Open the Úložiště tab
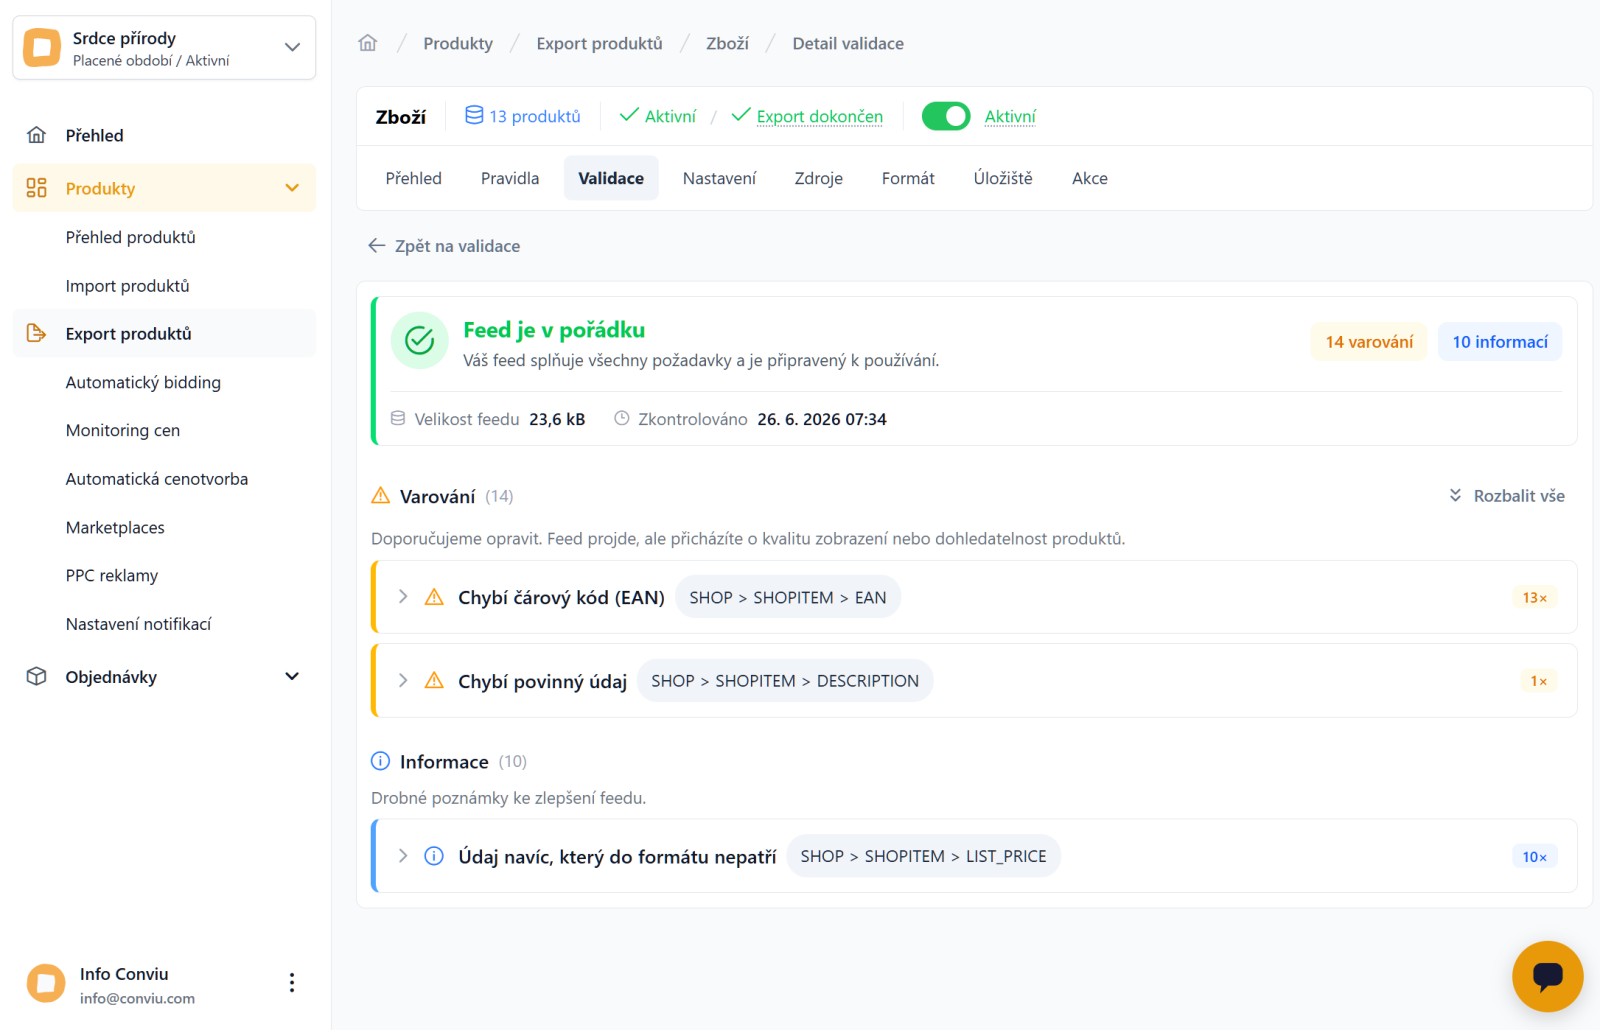This screenshot has height=1030, width=1600. [1003, 178]
